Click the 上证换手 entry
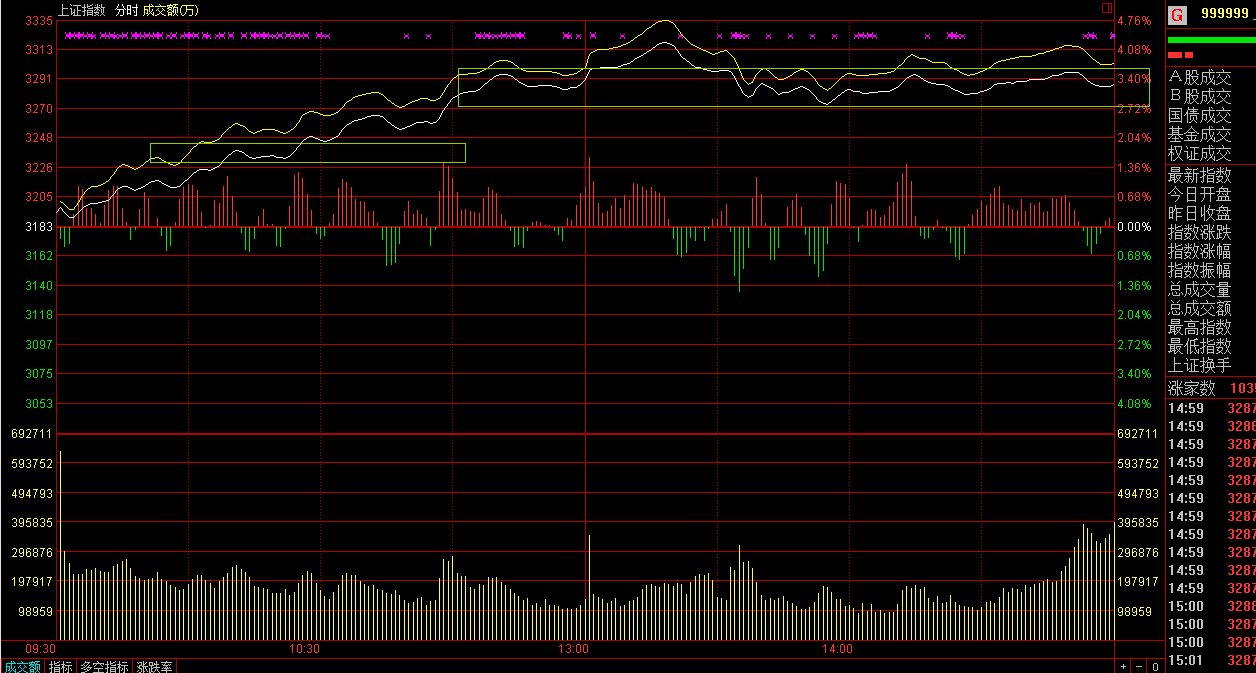 1200,365
